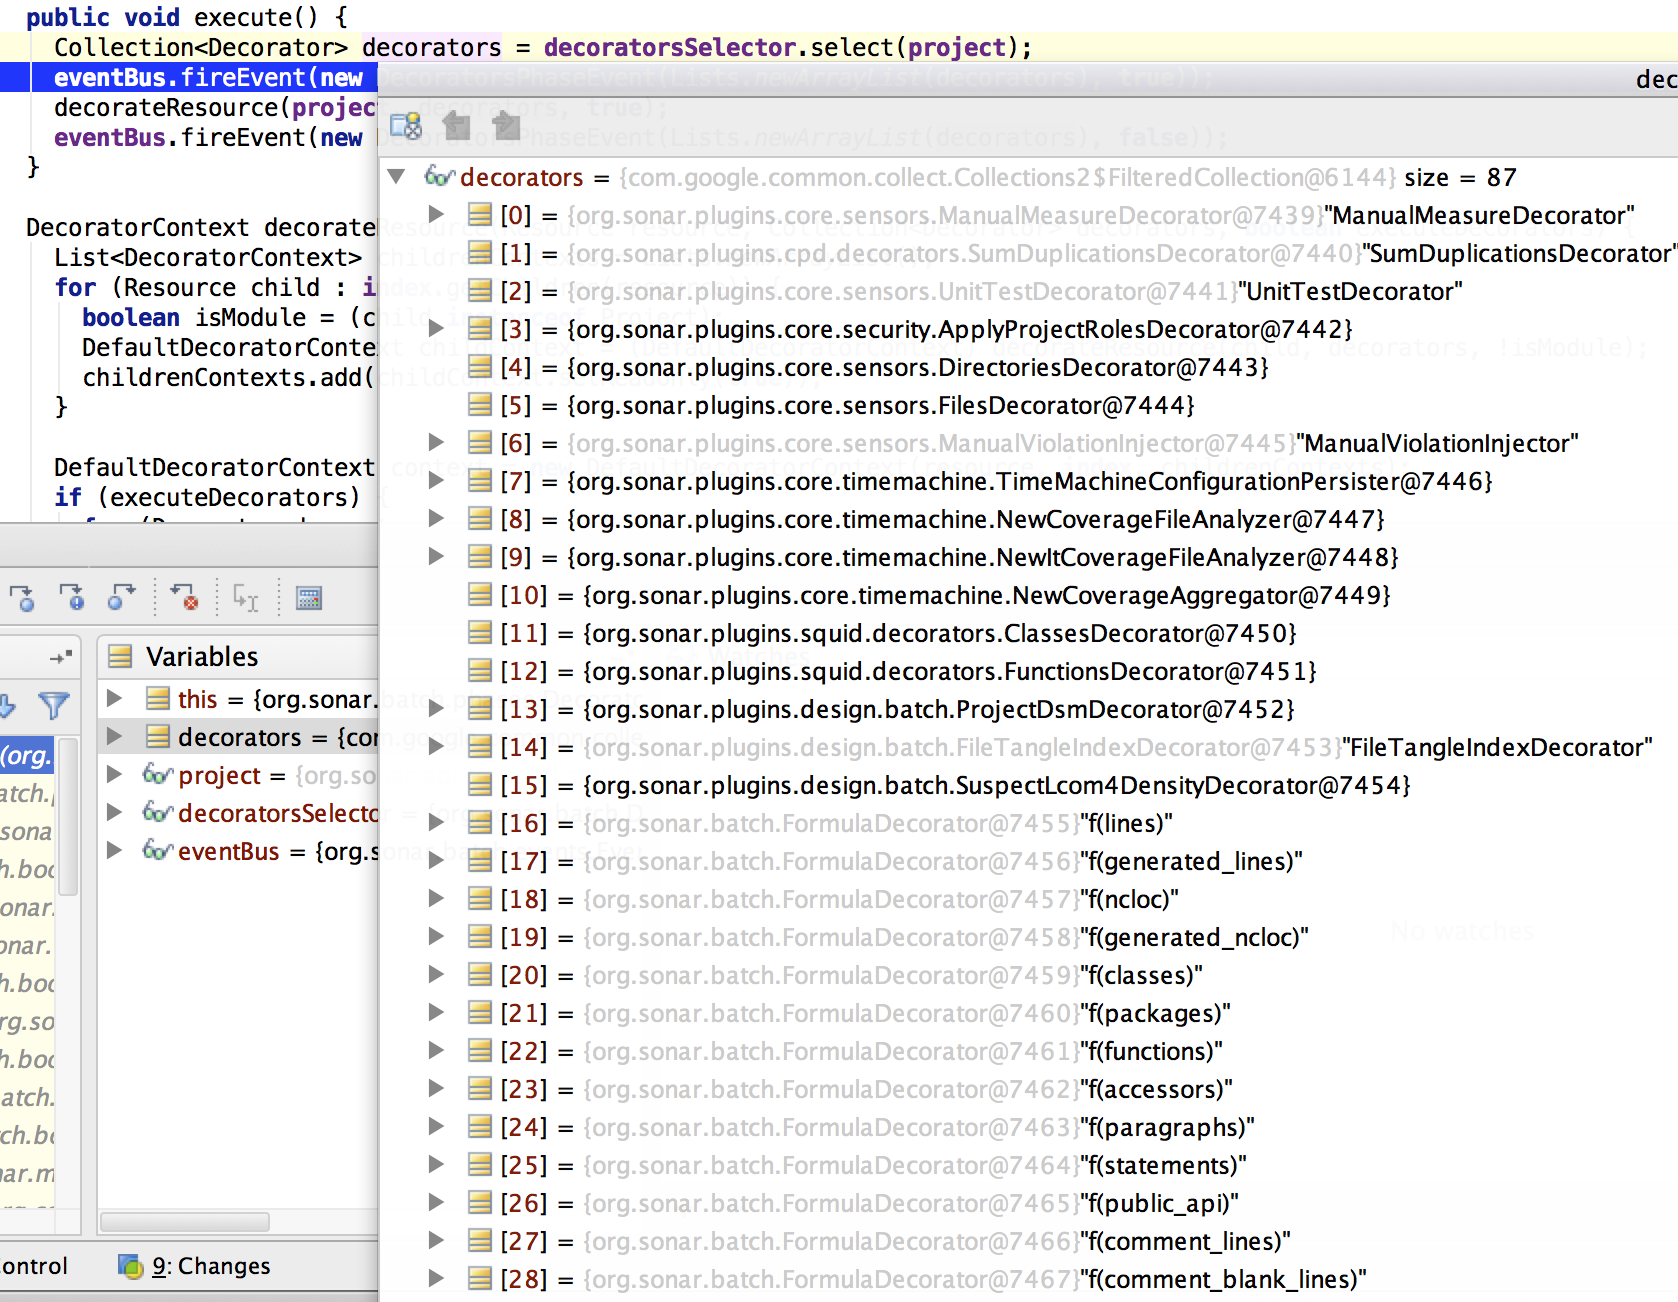Collapse the decorators root node in popup
Viewport: 1678px width, 1302px height.
coord(397,177)
